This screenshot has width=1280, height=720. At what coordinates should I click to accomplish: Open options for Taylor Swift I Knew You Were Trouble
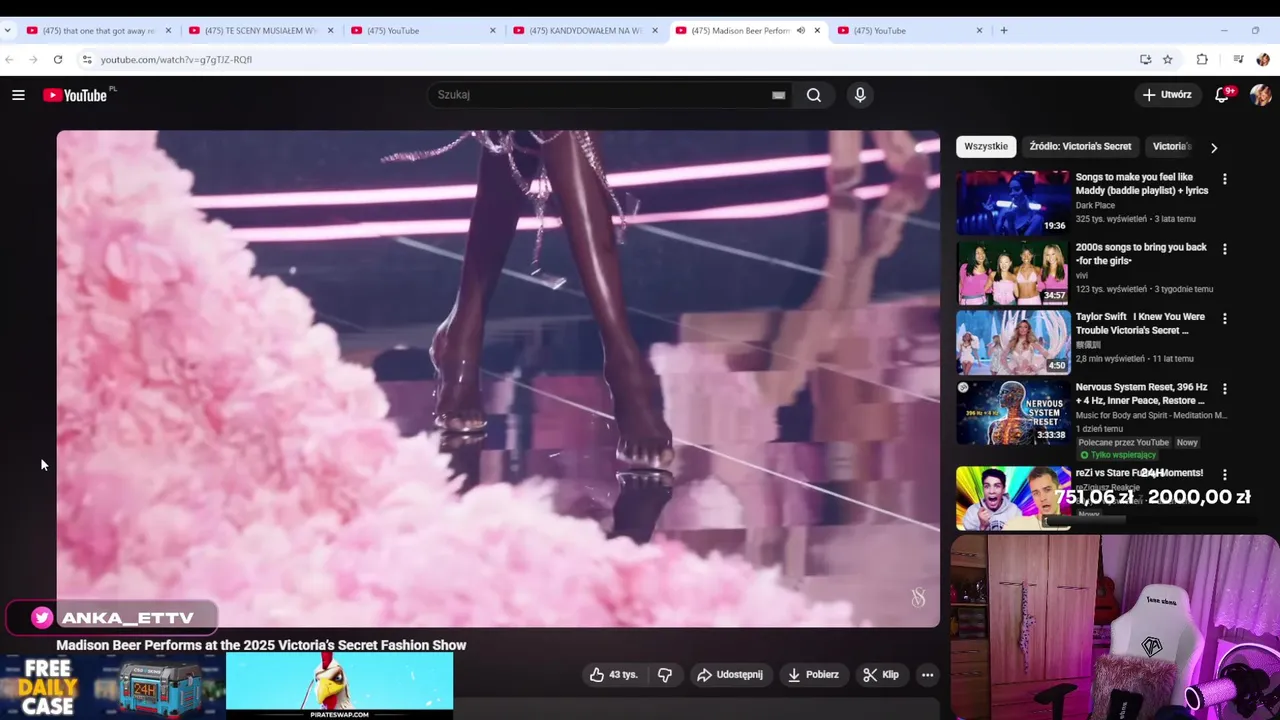tap(1225, 319)
